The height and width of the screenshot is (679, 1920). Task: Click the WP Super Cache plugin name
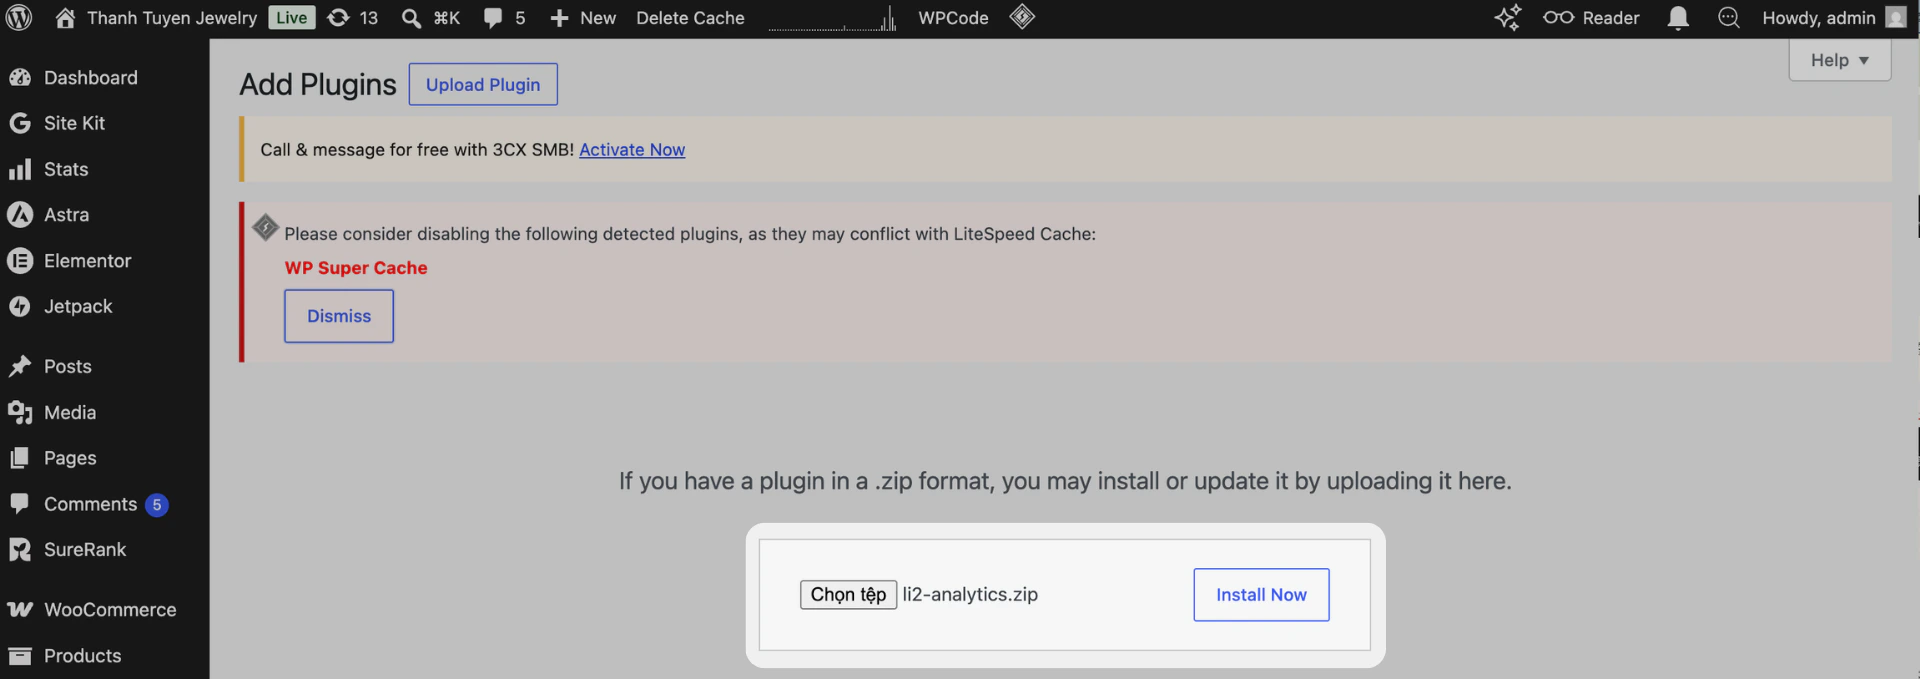[x=356, y=268]
